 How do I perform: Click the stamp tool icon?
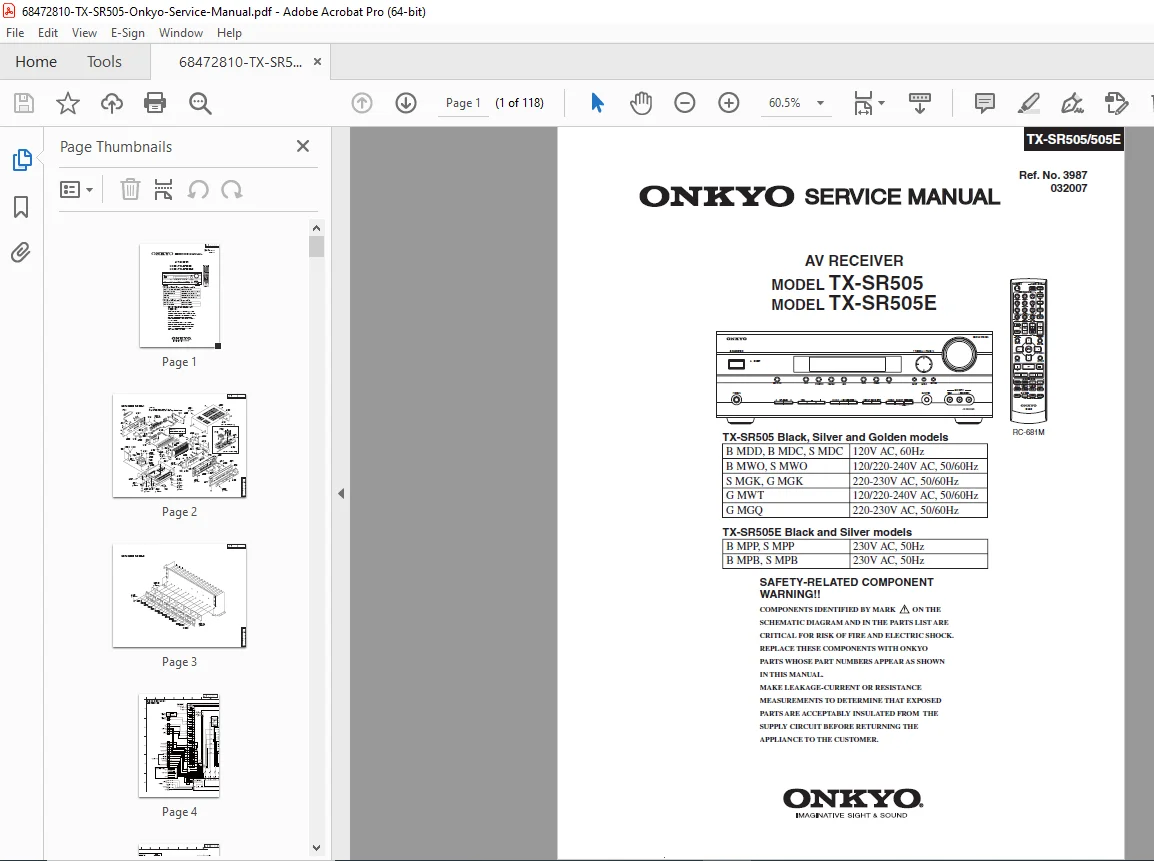click(x=1116, y=103)
